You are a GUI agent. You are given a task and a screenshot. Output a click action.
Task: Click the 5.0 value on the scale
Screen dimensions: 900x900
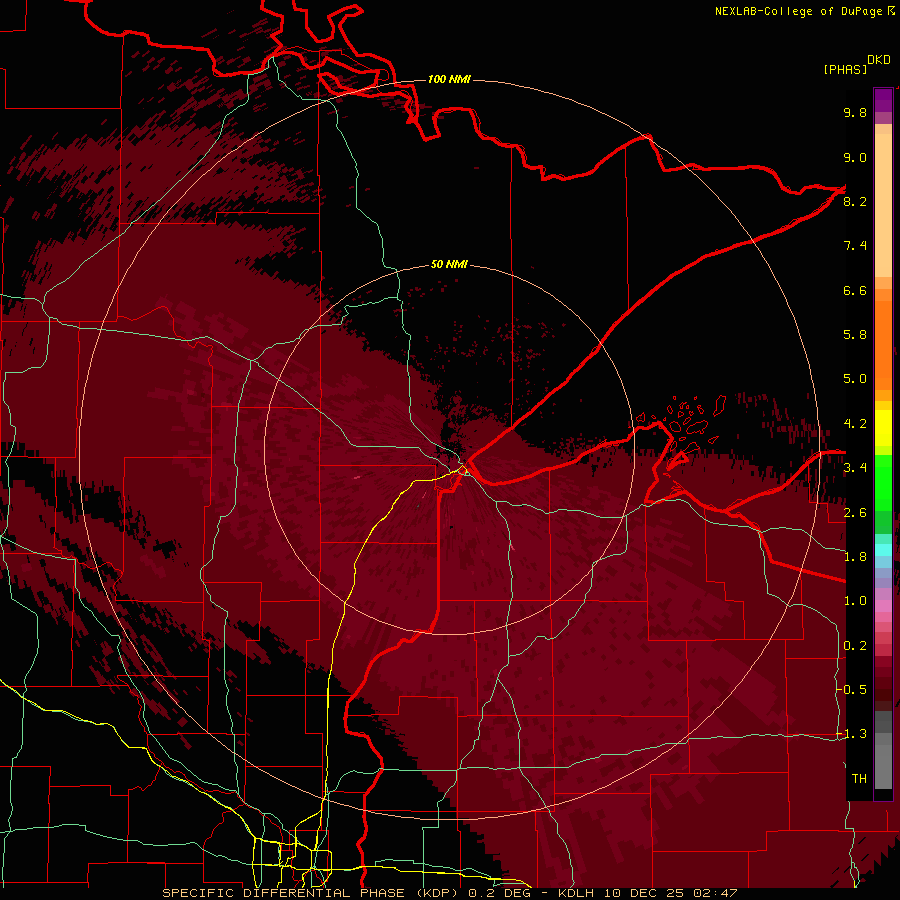coord(855,379)
